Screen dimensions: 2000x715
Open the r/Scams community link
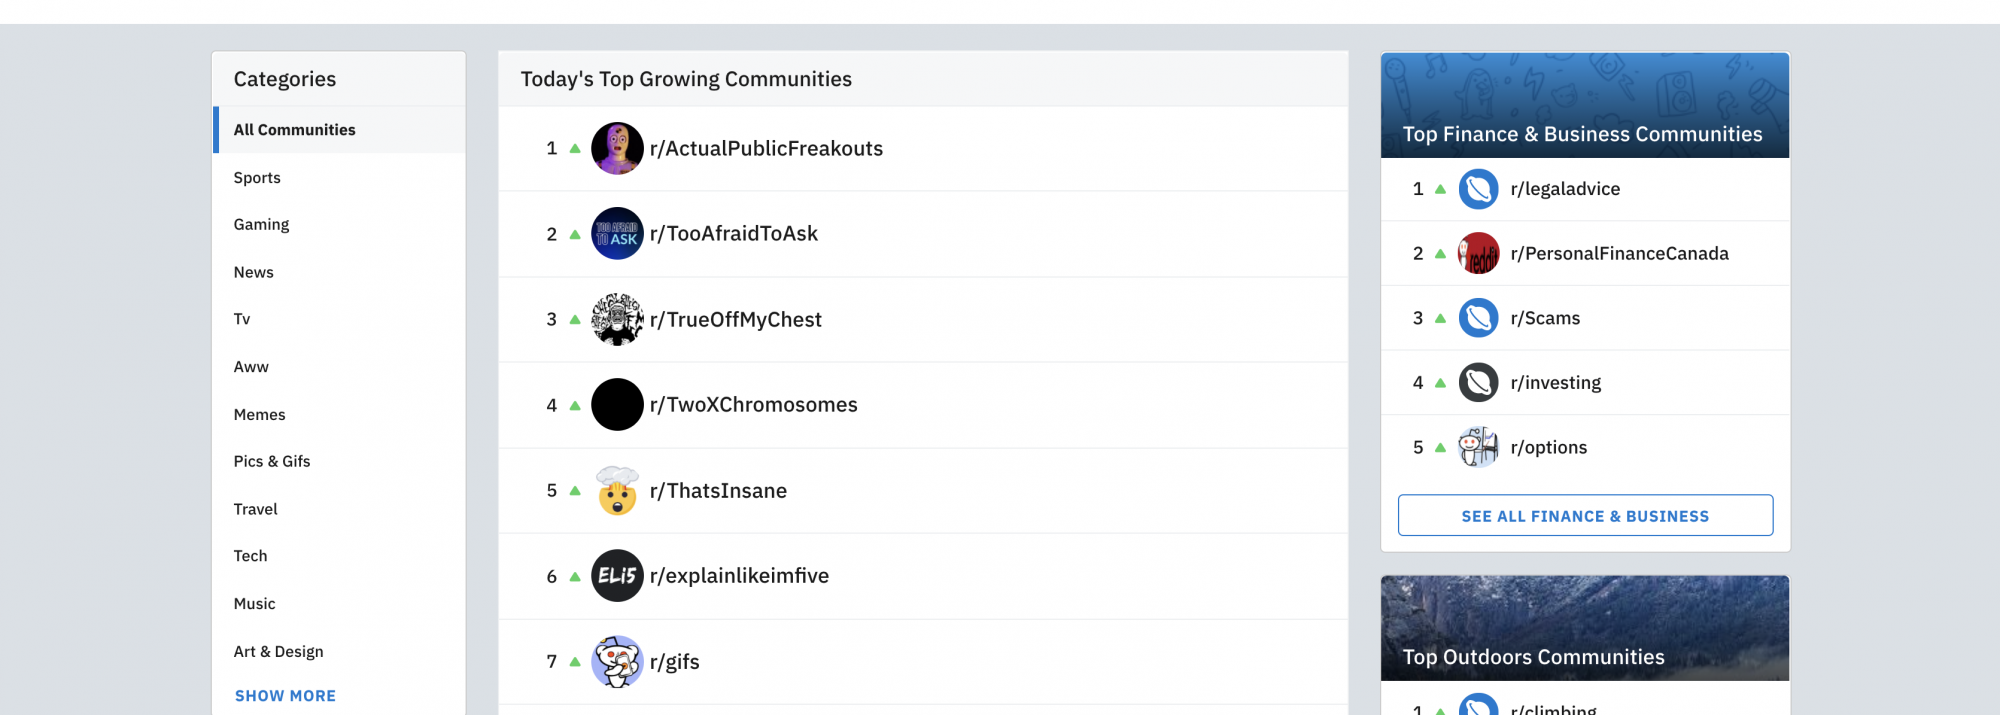point(1545,318)
